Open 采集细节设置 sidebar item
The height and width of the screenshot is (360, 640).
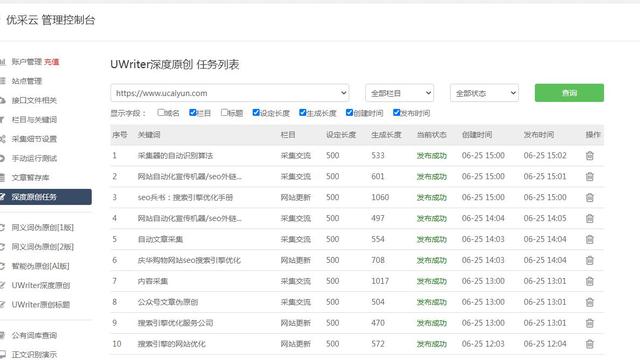34,139
